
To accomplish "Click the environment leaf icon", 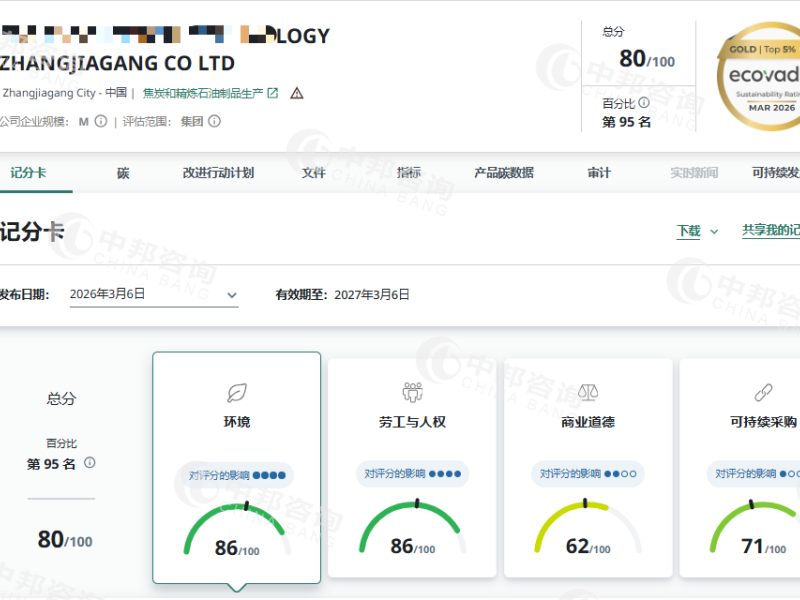I will coord(237,391).
